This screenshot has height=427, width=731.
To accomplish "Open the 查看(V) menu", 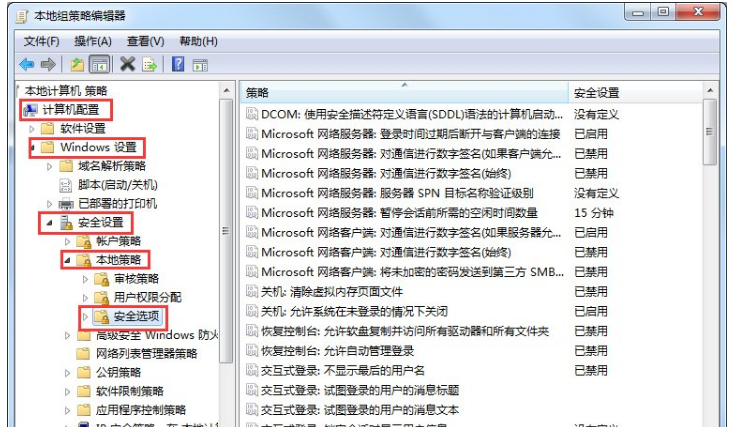I will (x=145, y=41).
